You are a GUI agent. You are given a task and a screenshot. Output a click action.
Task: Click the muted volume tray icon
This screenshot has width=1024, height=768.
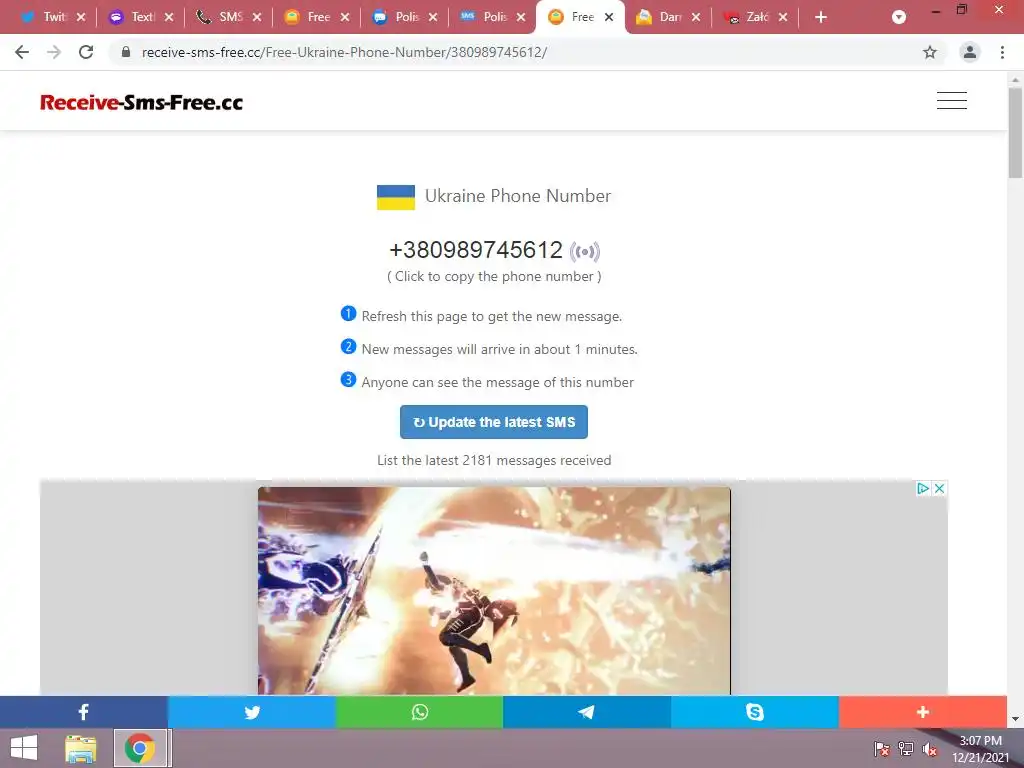929,749
